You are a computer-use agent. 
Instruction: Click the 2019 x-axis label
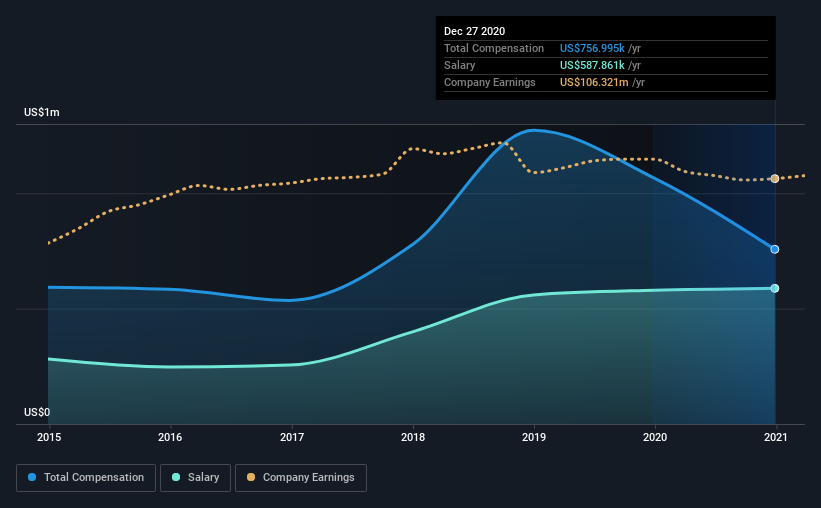534,437
